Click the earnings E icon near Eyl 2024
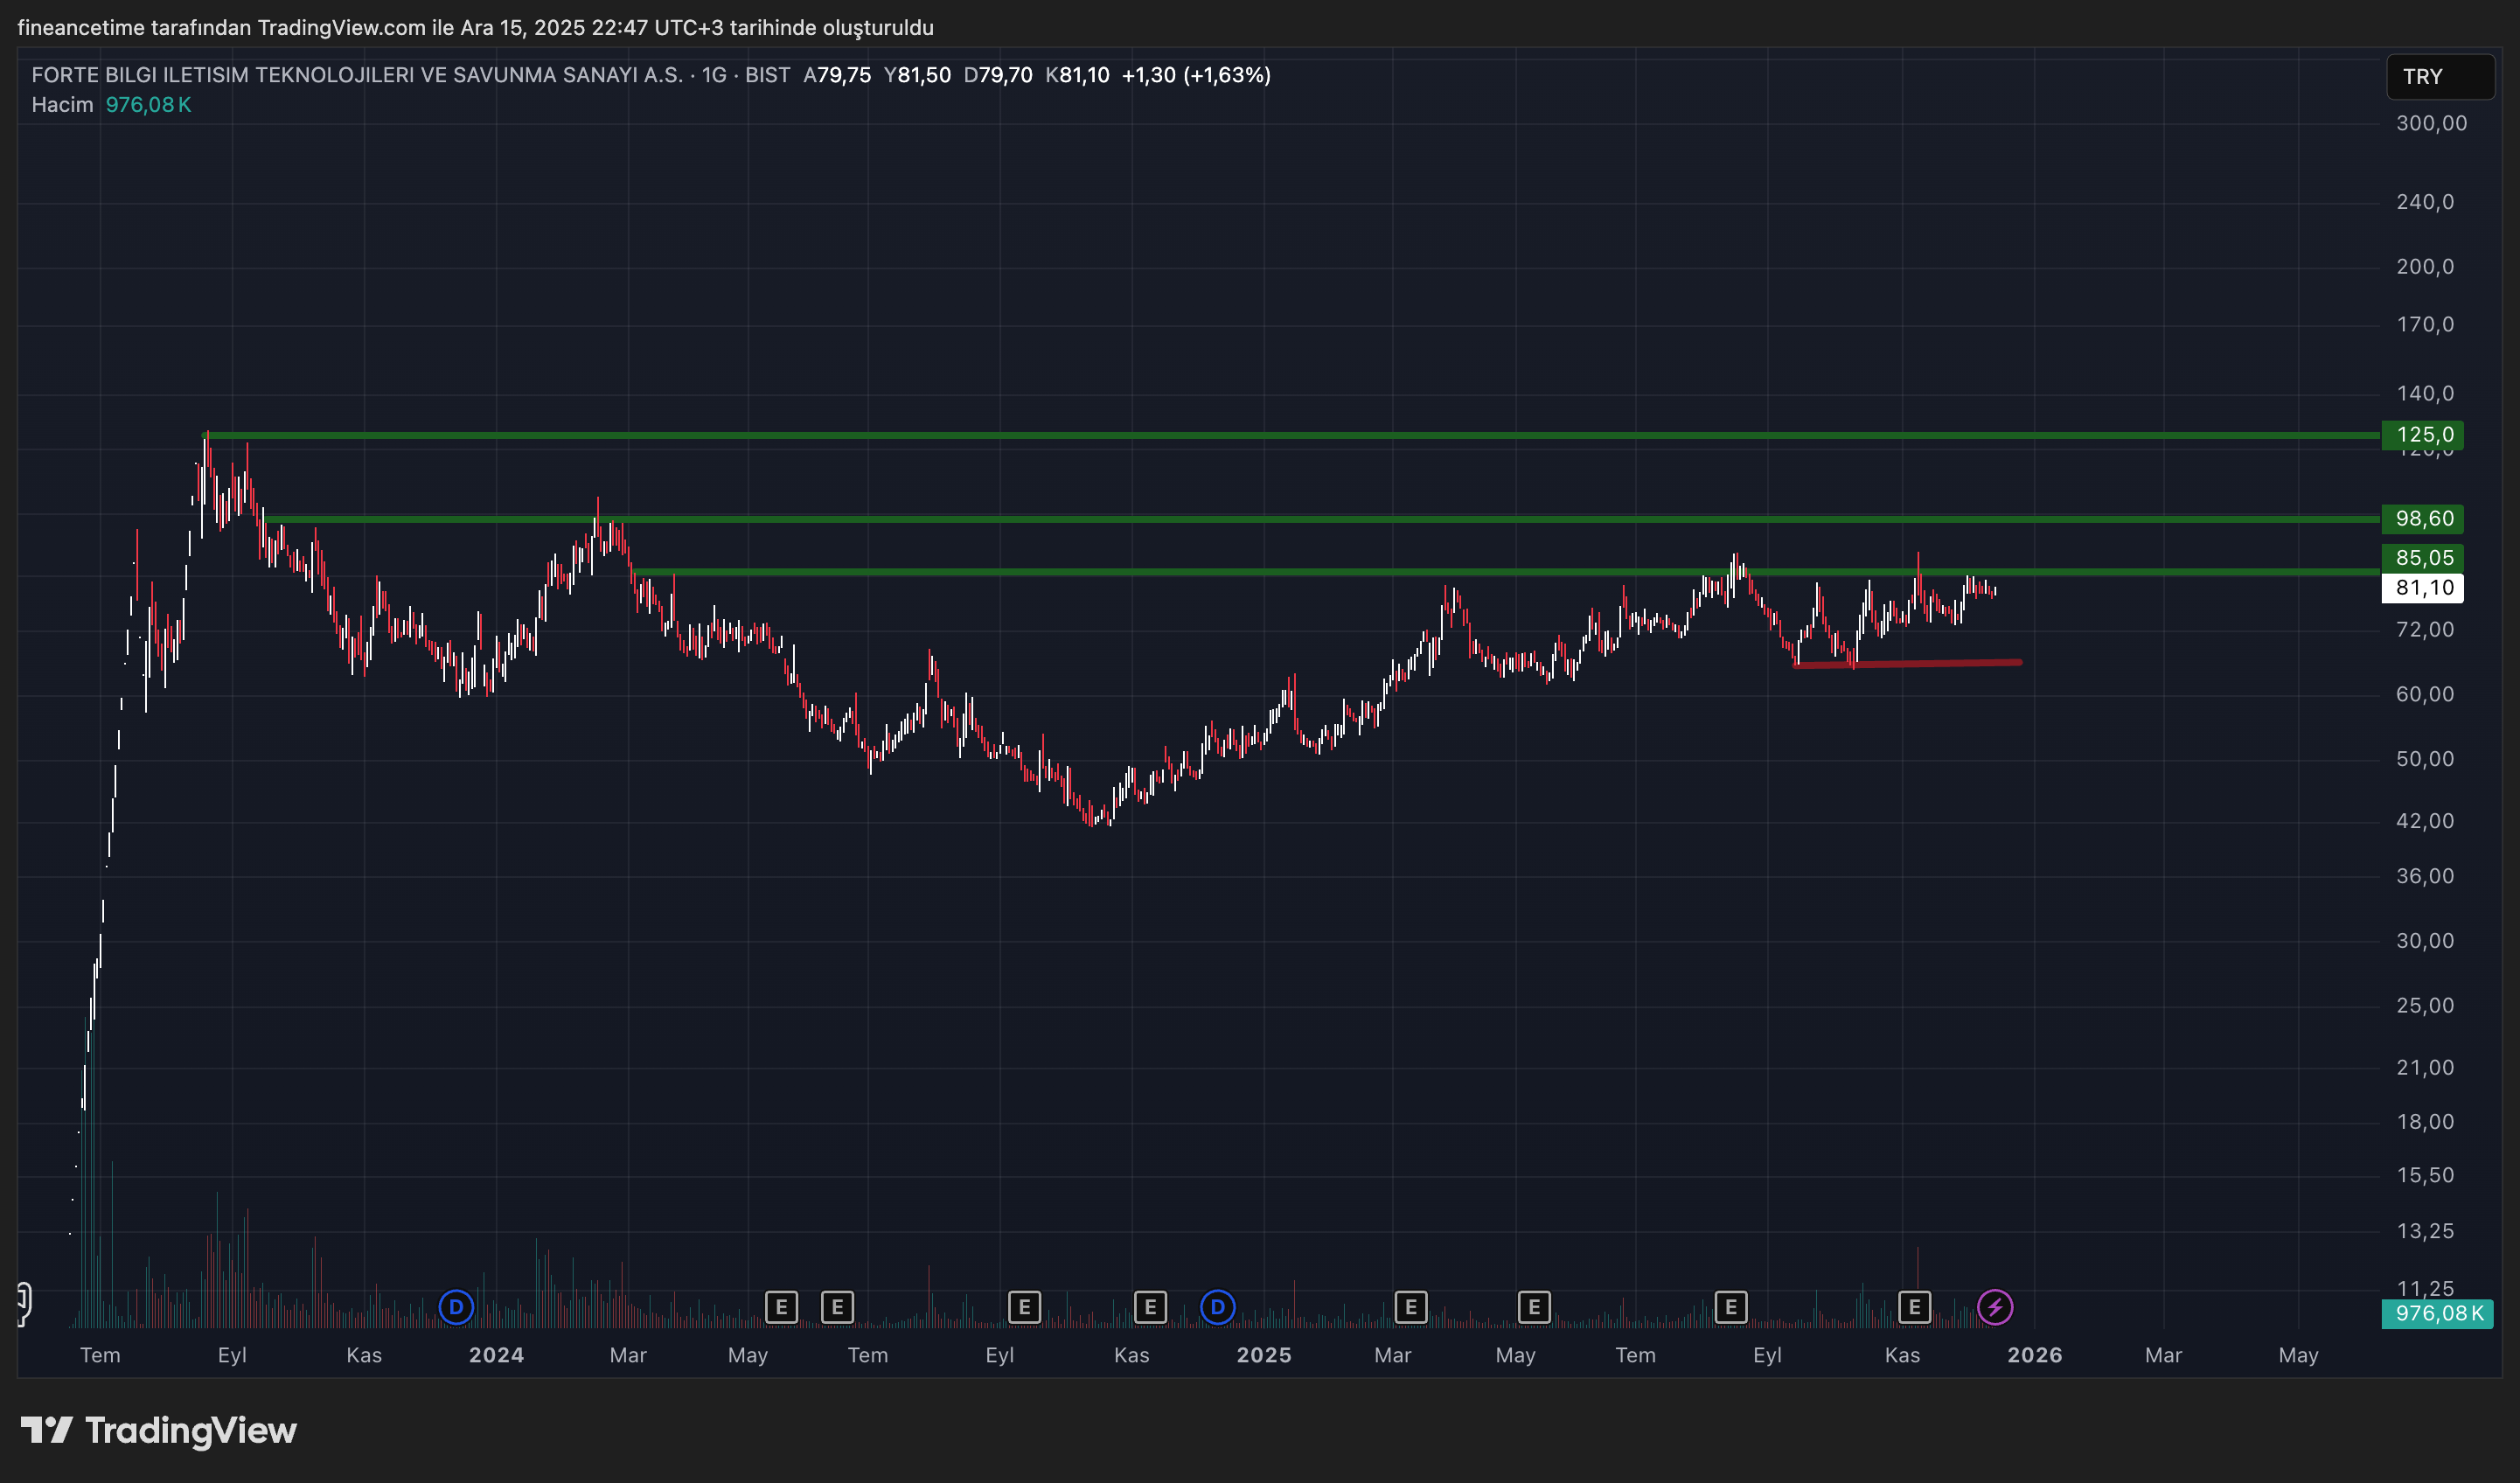 pyautogui.click(x=1024, y=1306)
